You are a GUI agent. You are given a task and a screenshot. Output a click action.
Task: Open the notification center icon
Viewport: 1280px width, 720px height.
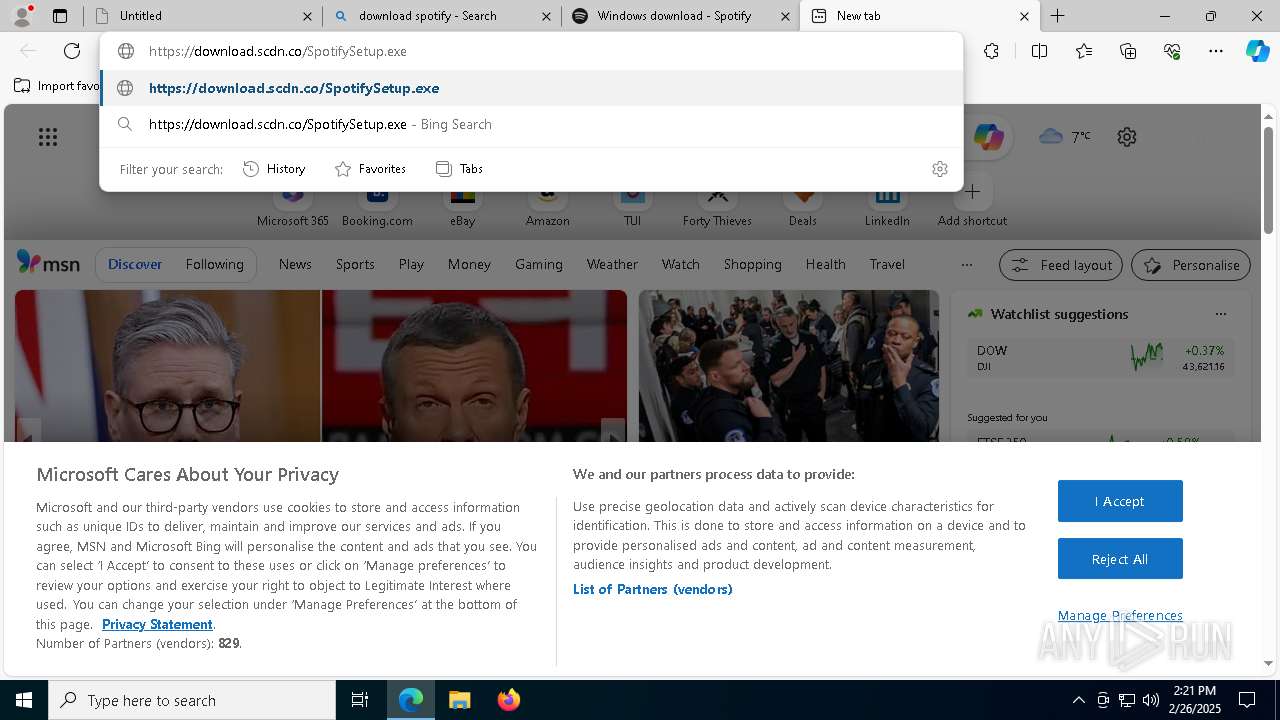click(1247, 700)
